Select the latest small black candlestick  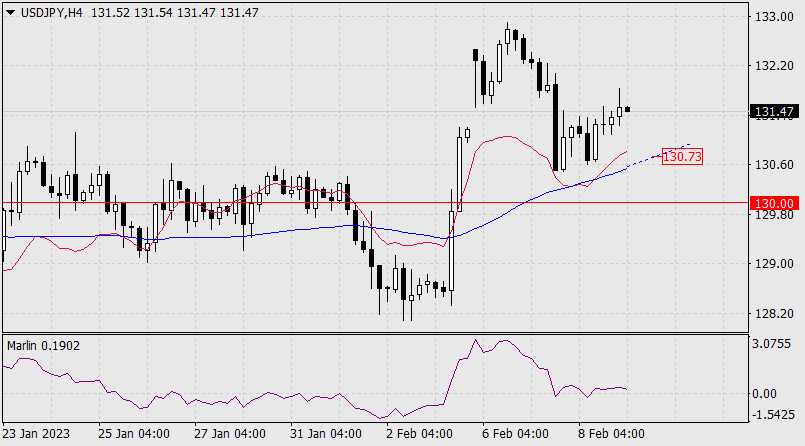pos(627,109)
